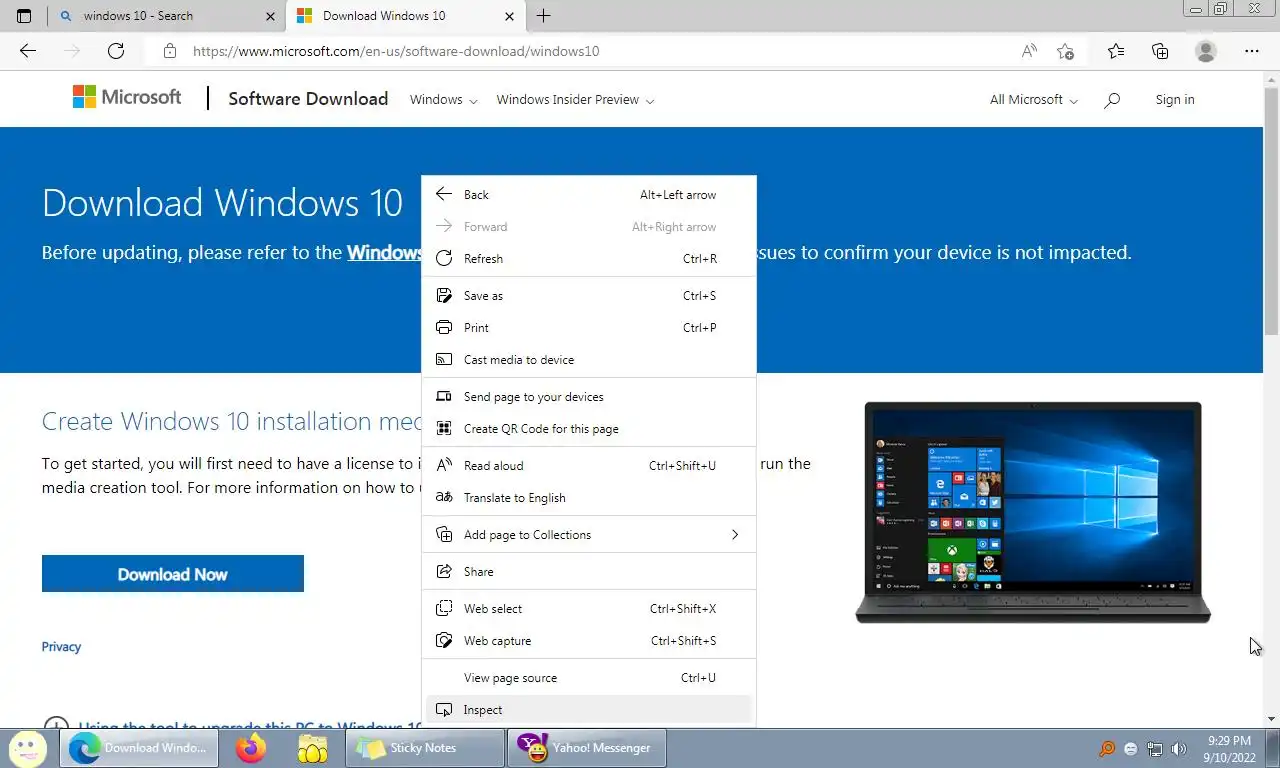Choose Translate to English
1280x768 pixels.
[589, 498]
